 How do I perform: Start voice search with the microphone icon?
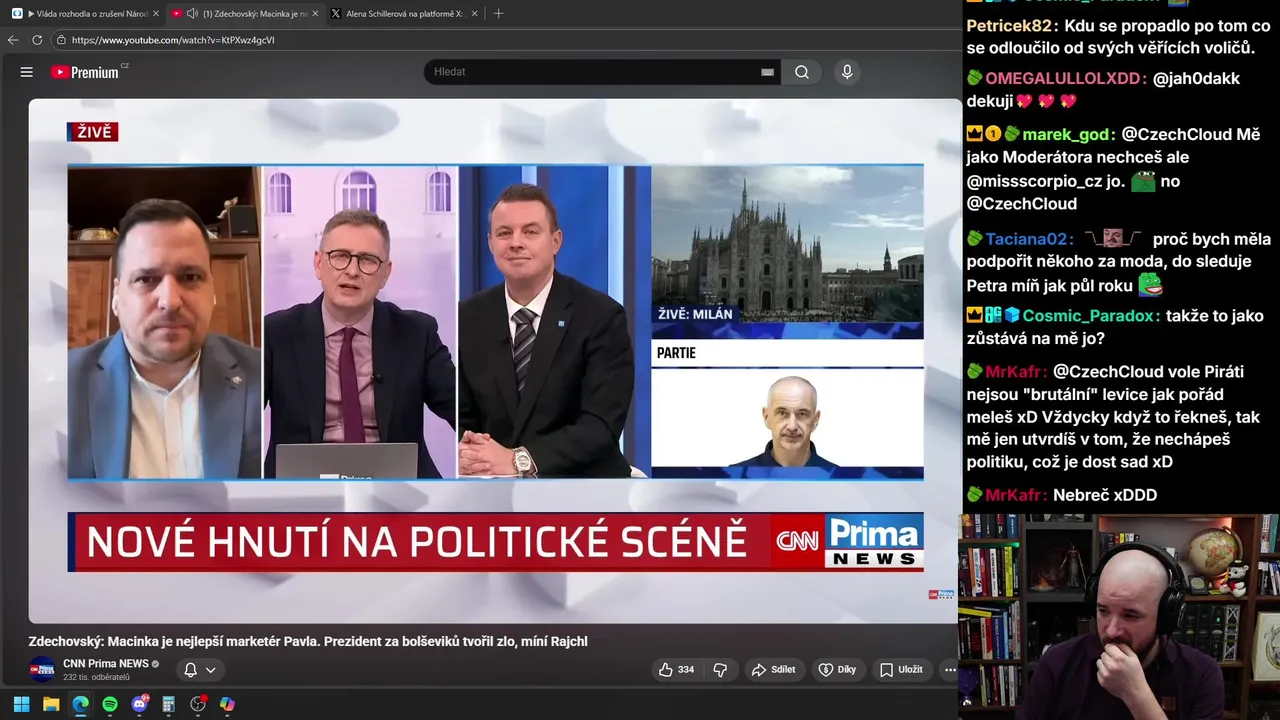pyautogui.click(x=847, y=72)
